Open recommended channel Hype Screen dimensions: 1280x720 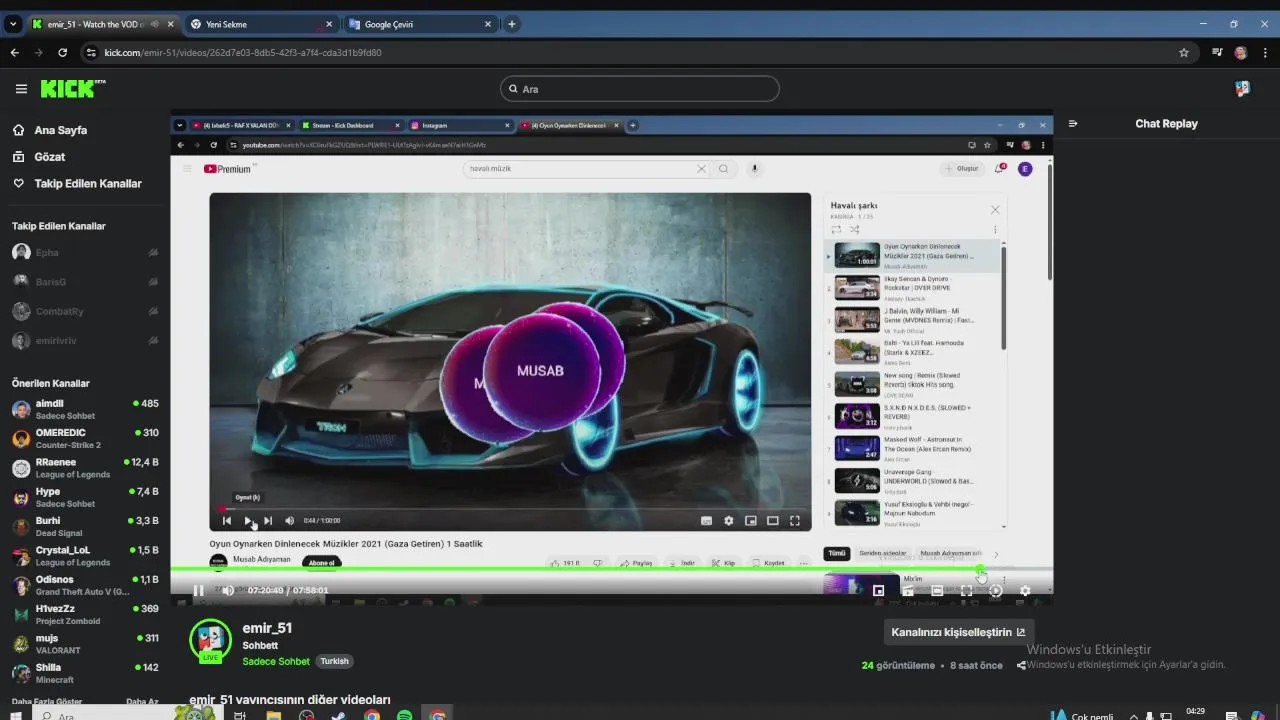(85, 498)
